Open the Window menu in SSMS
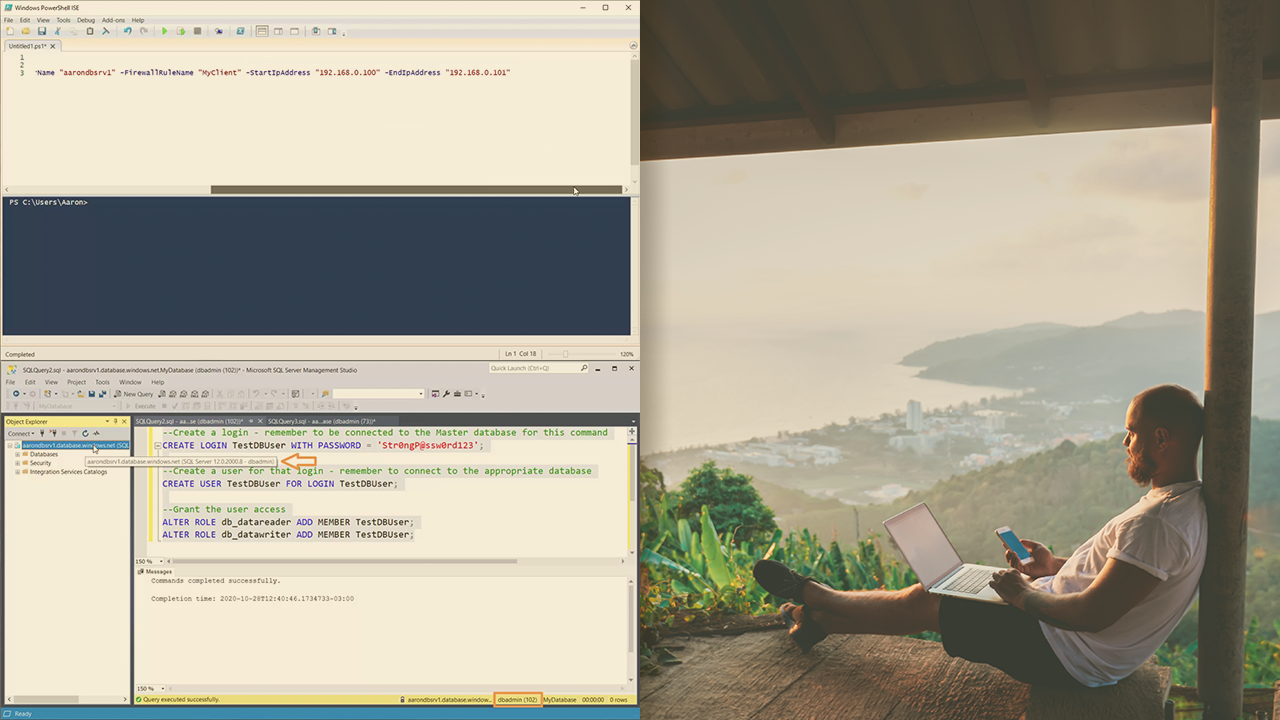 pos(130,382)
